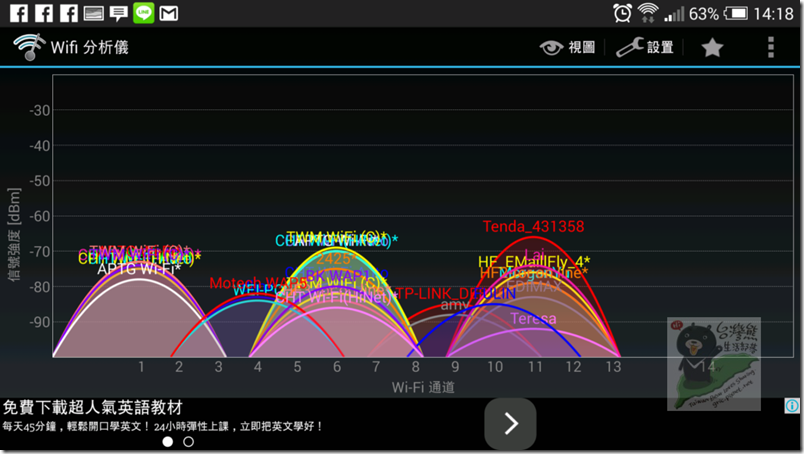This screenshot has height=454, width=804.
Task: Open the 設置 settings menu
Action: [645, 47]
